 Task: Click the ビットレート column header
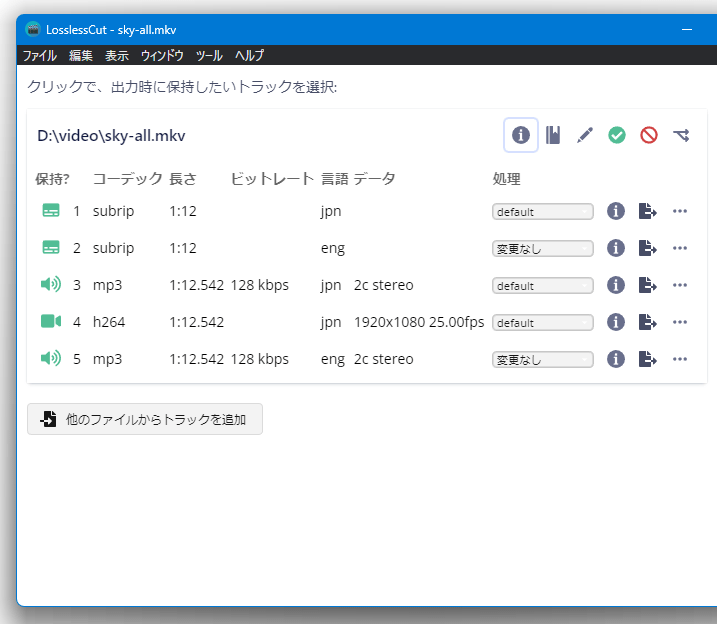tap(272, 179)
